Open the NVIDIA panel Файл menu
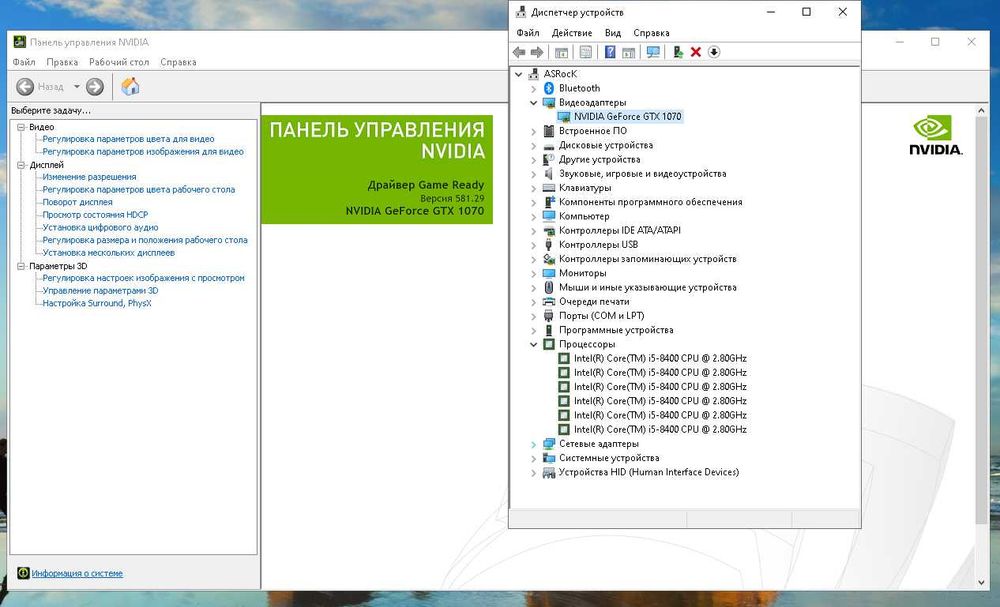Image resolution: width=1000 pixels, height=607 pixels. coord(24,62)
